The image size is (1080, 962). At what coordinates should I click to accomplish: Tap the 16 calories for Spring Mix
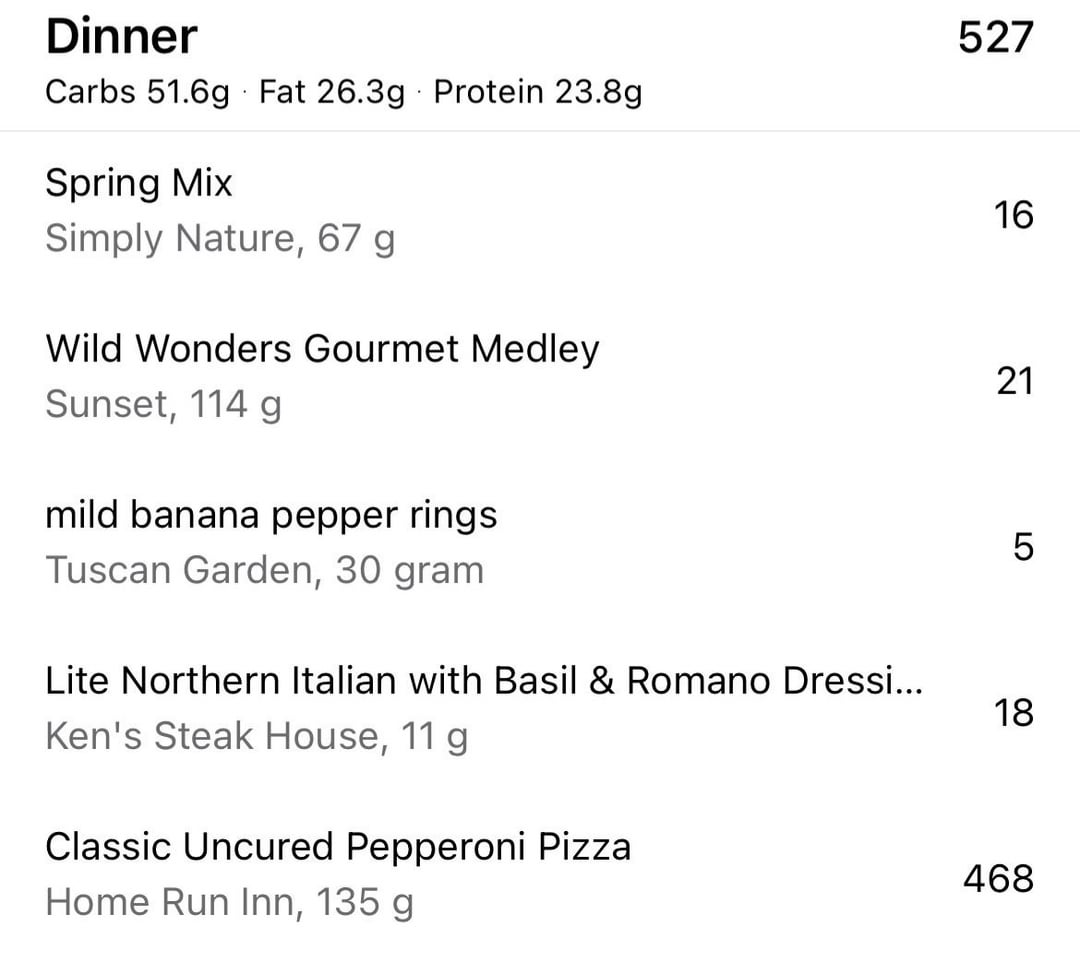click(1013, 215)
